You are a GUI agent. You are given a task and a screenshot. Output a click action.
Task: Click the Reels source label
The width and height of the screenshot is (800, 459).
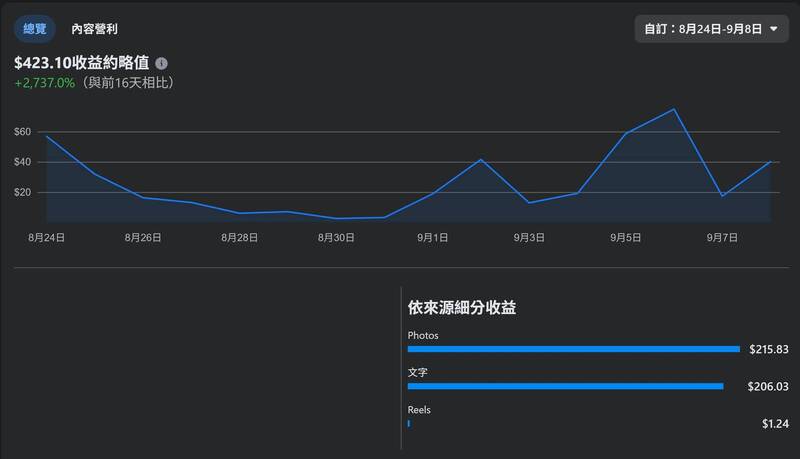tap(419, 410)
